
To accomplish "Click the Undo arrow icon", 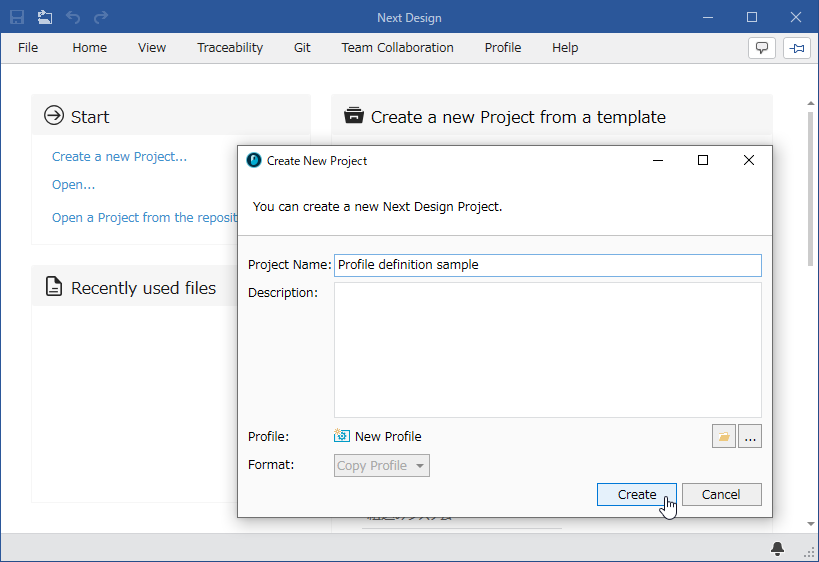I will tap(73, 17).
